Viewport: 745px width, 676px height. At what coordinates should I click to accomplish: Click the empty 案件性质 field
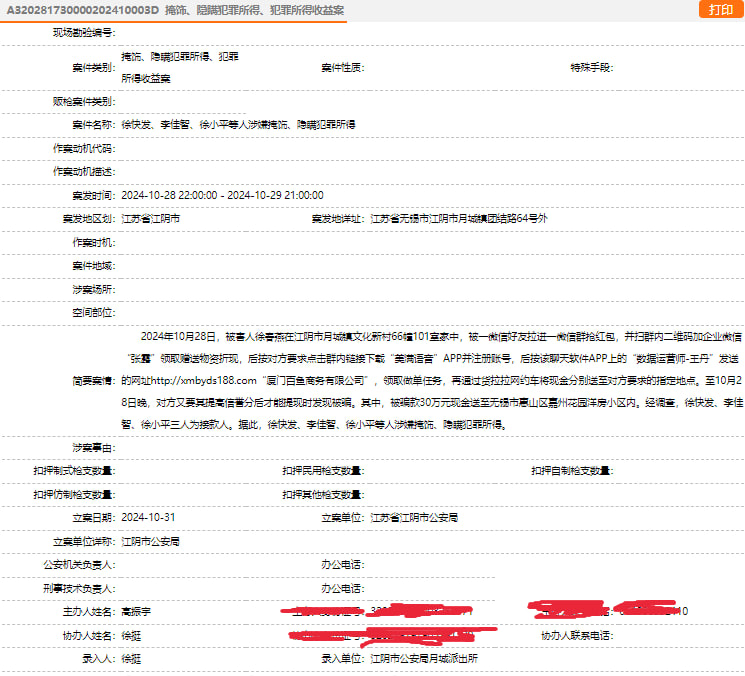450,68
